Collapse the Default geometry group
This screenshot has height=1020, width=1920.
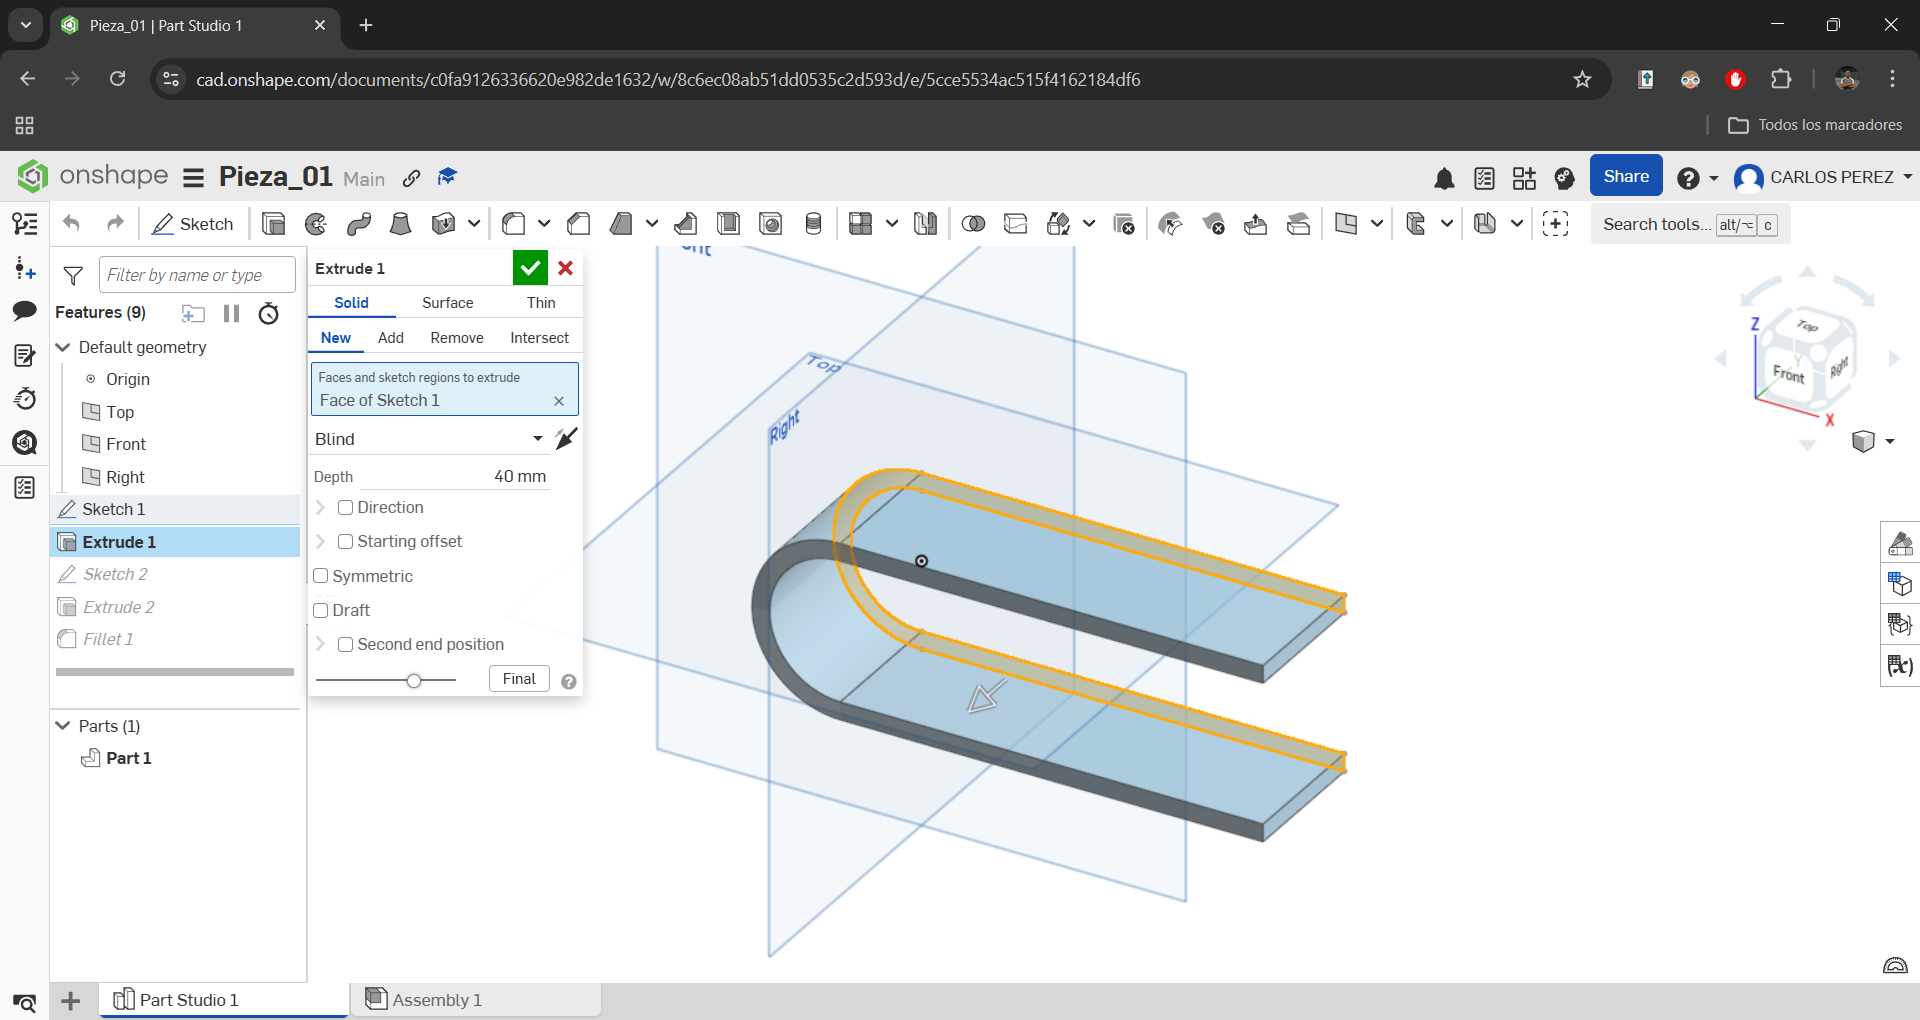(x=63, y=348)
